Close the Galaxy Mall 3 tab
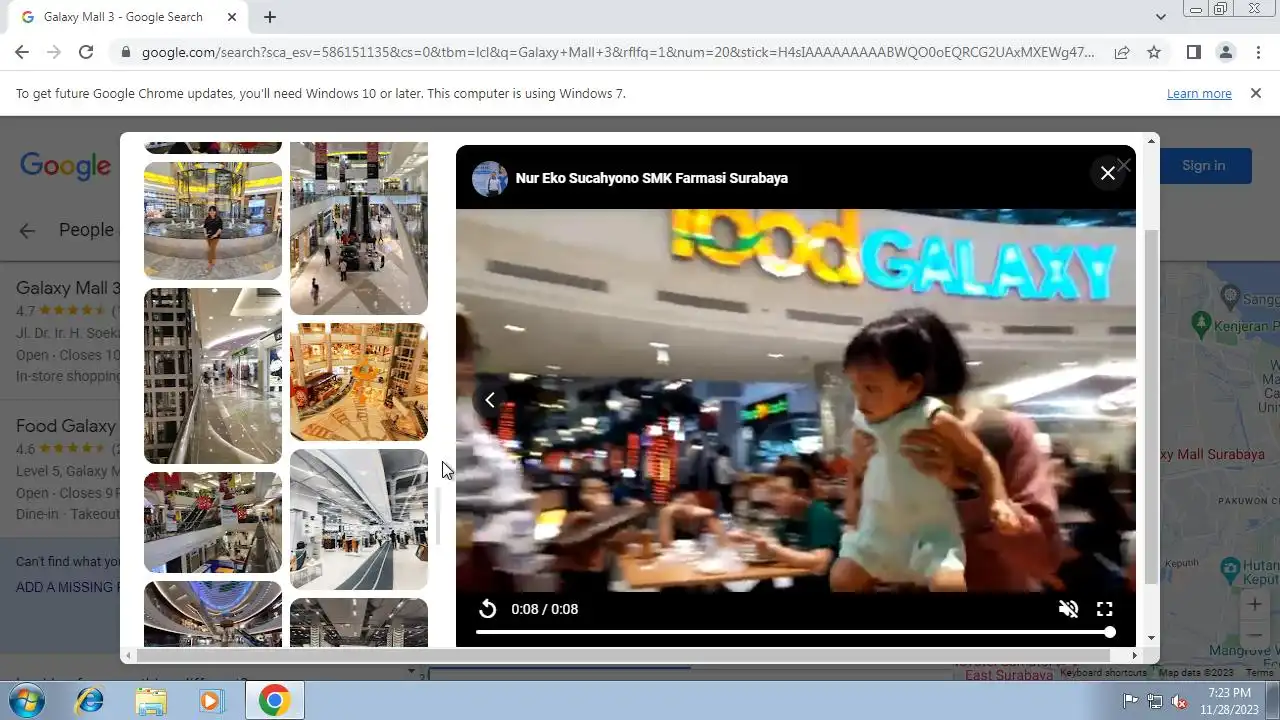Viewport: 1280px width, 720px height. pos(232,17)
